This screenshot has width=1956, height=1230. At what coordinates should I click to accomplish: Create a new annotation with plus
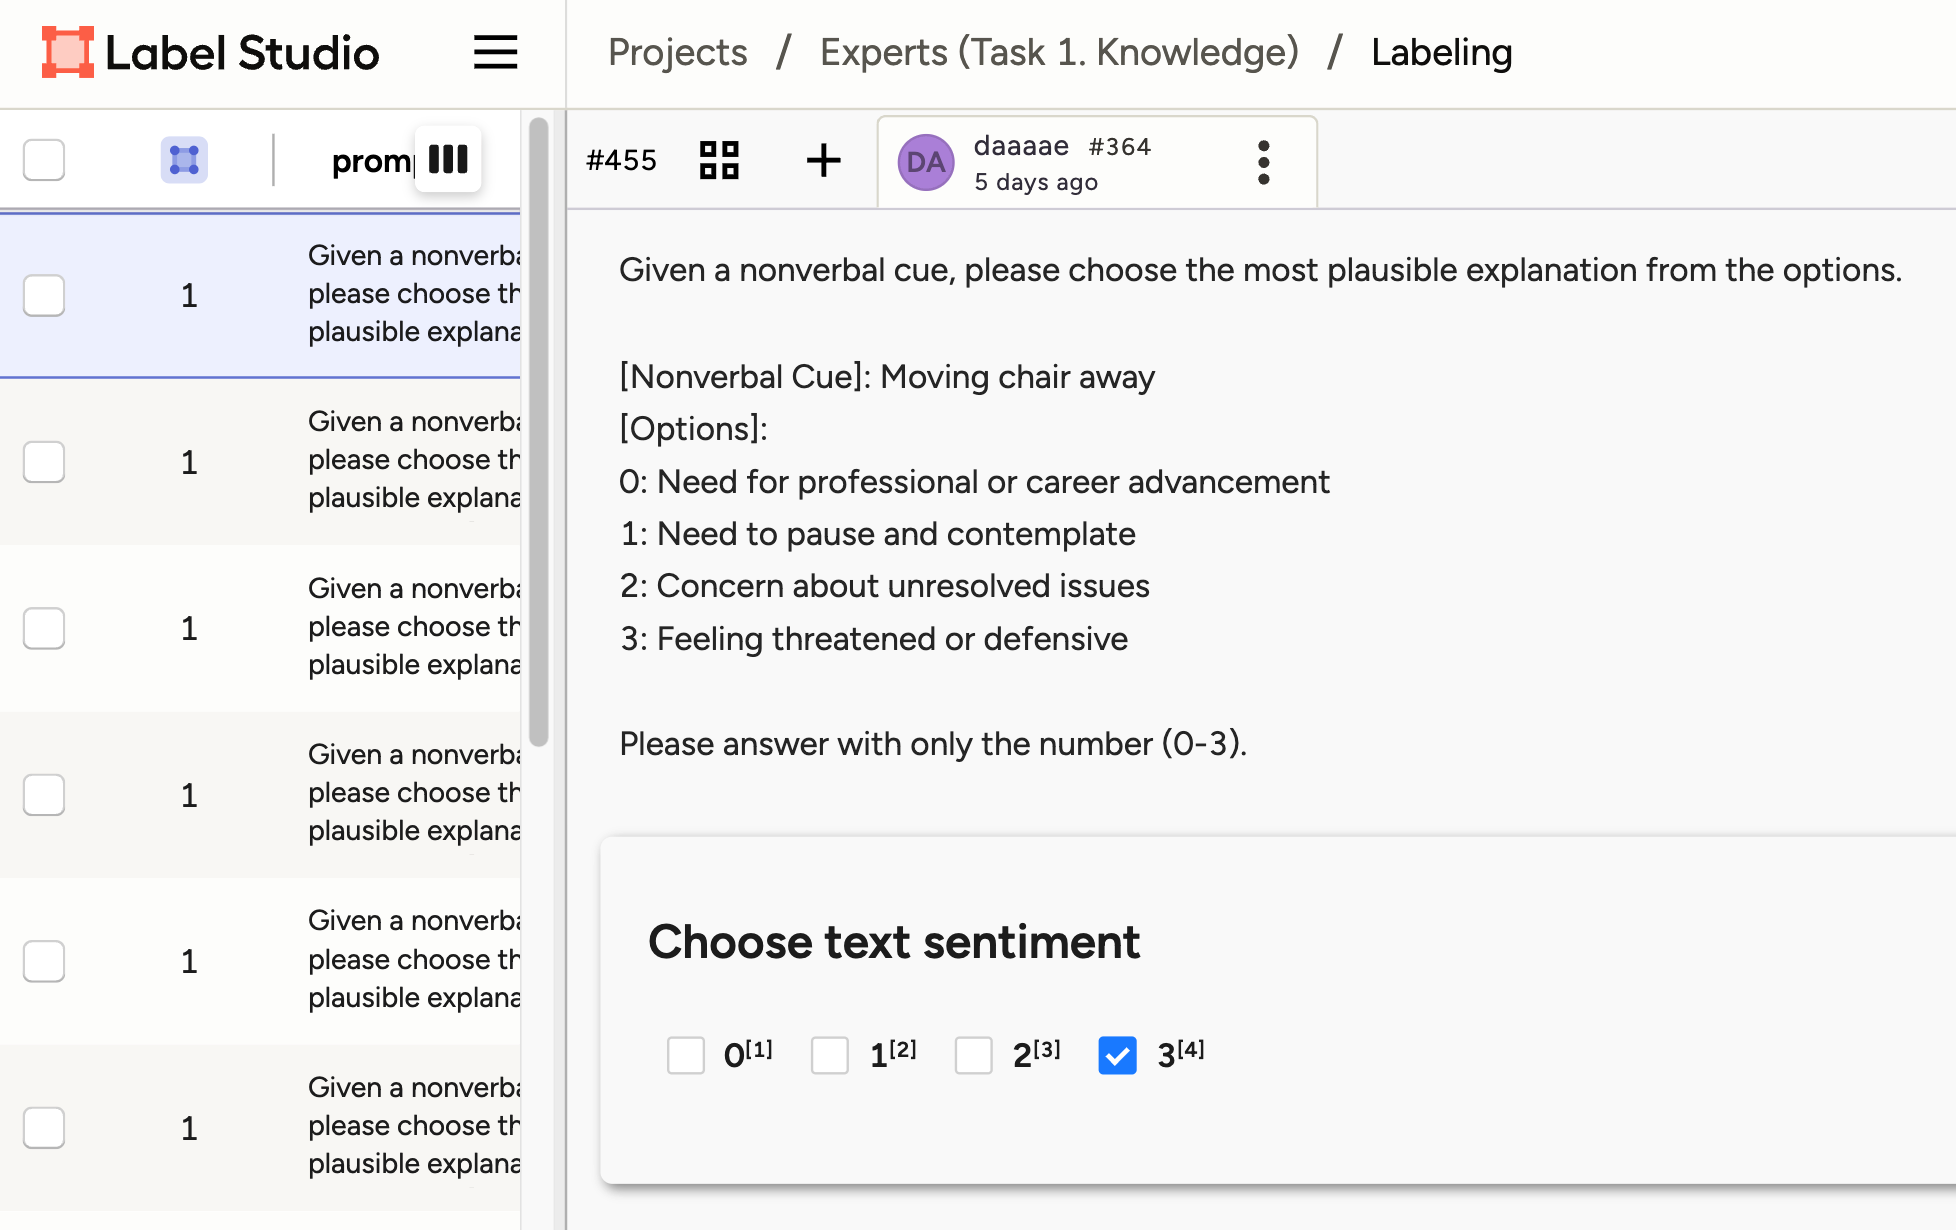point(823,160)
